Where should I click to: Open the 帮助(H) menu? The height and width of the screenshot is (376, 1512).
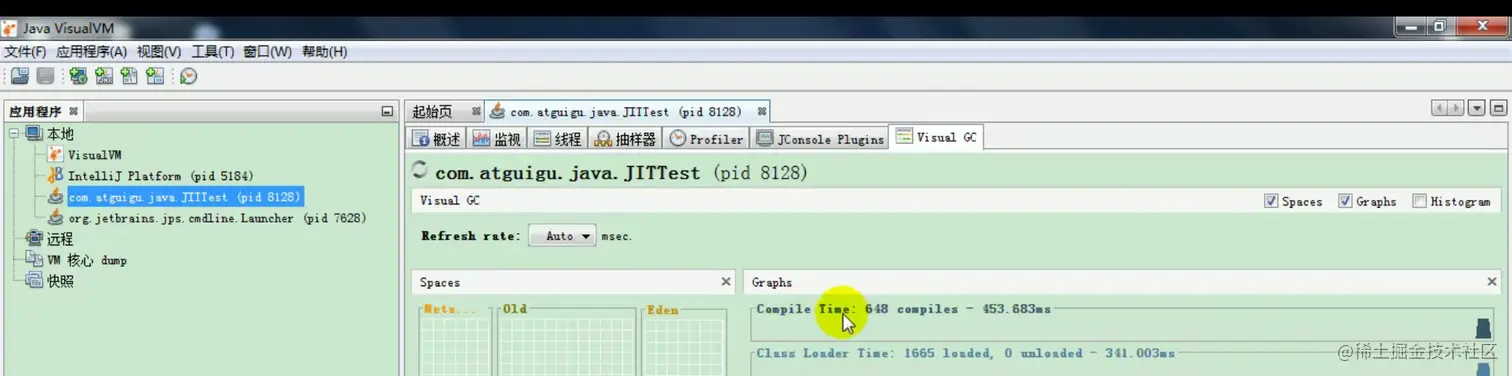click(x=324, y=52)
